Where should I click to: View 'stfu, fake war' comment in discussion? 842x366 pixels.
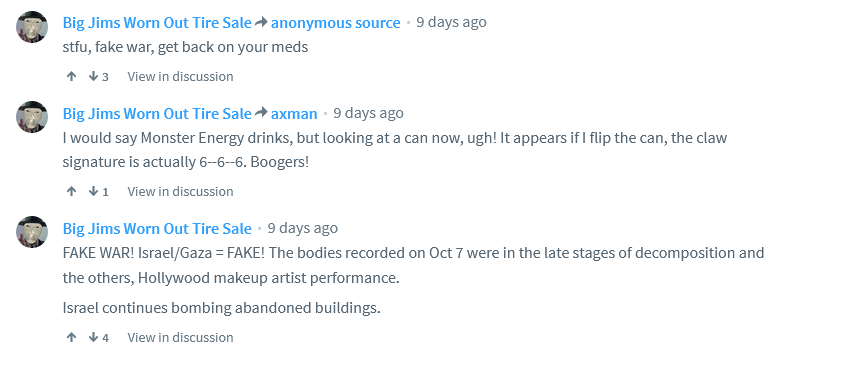(x=180, y=76)
